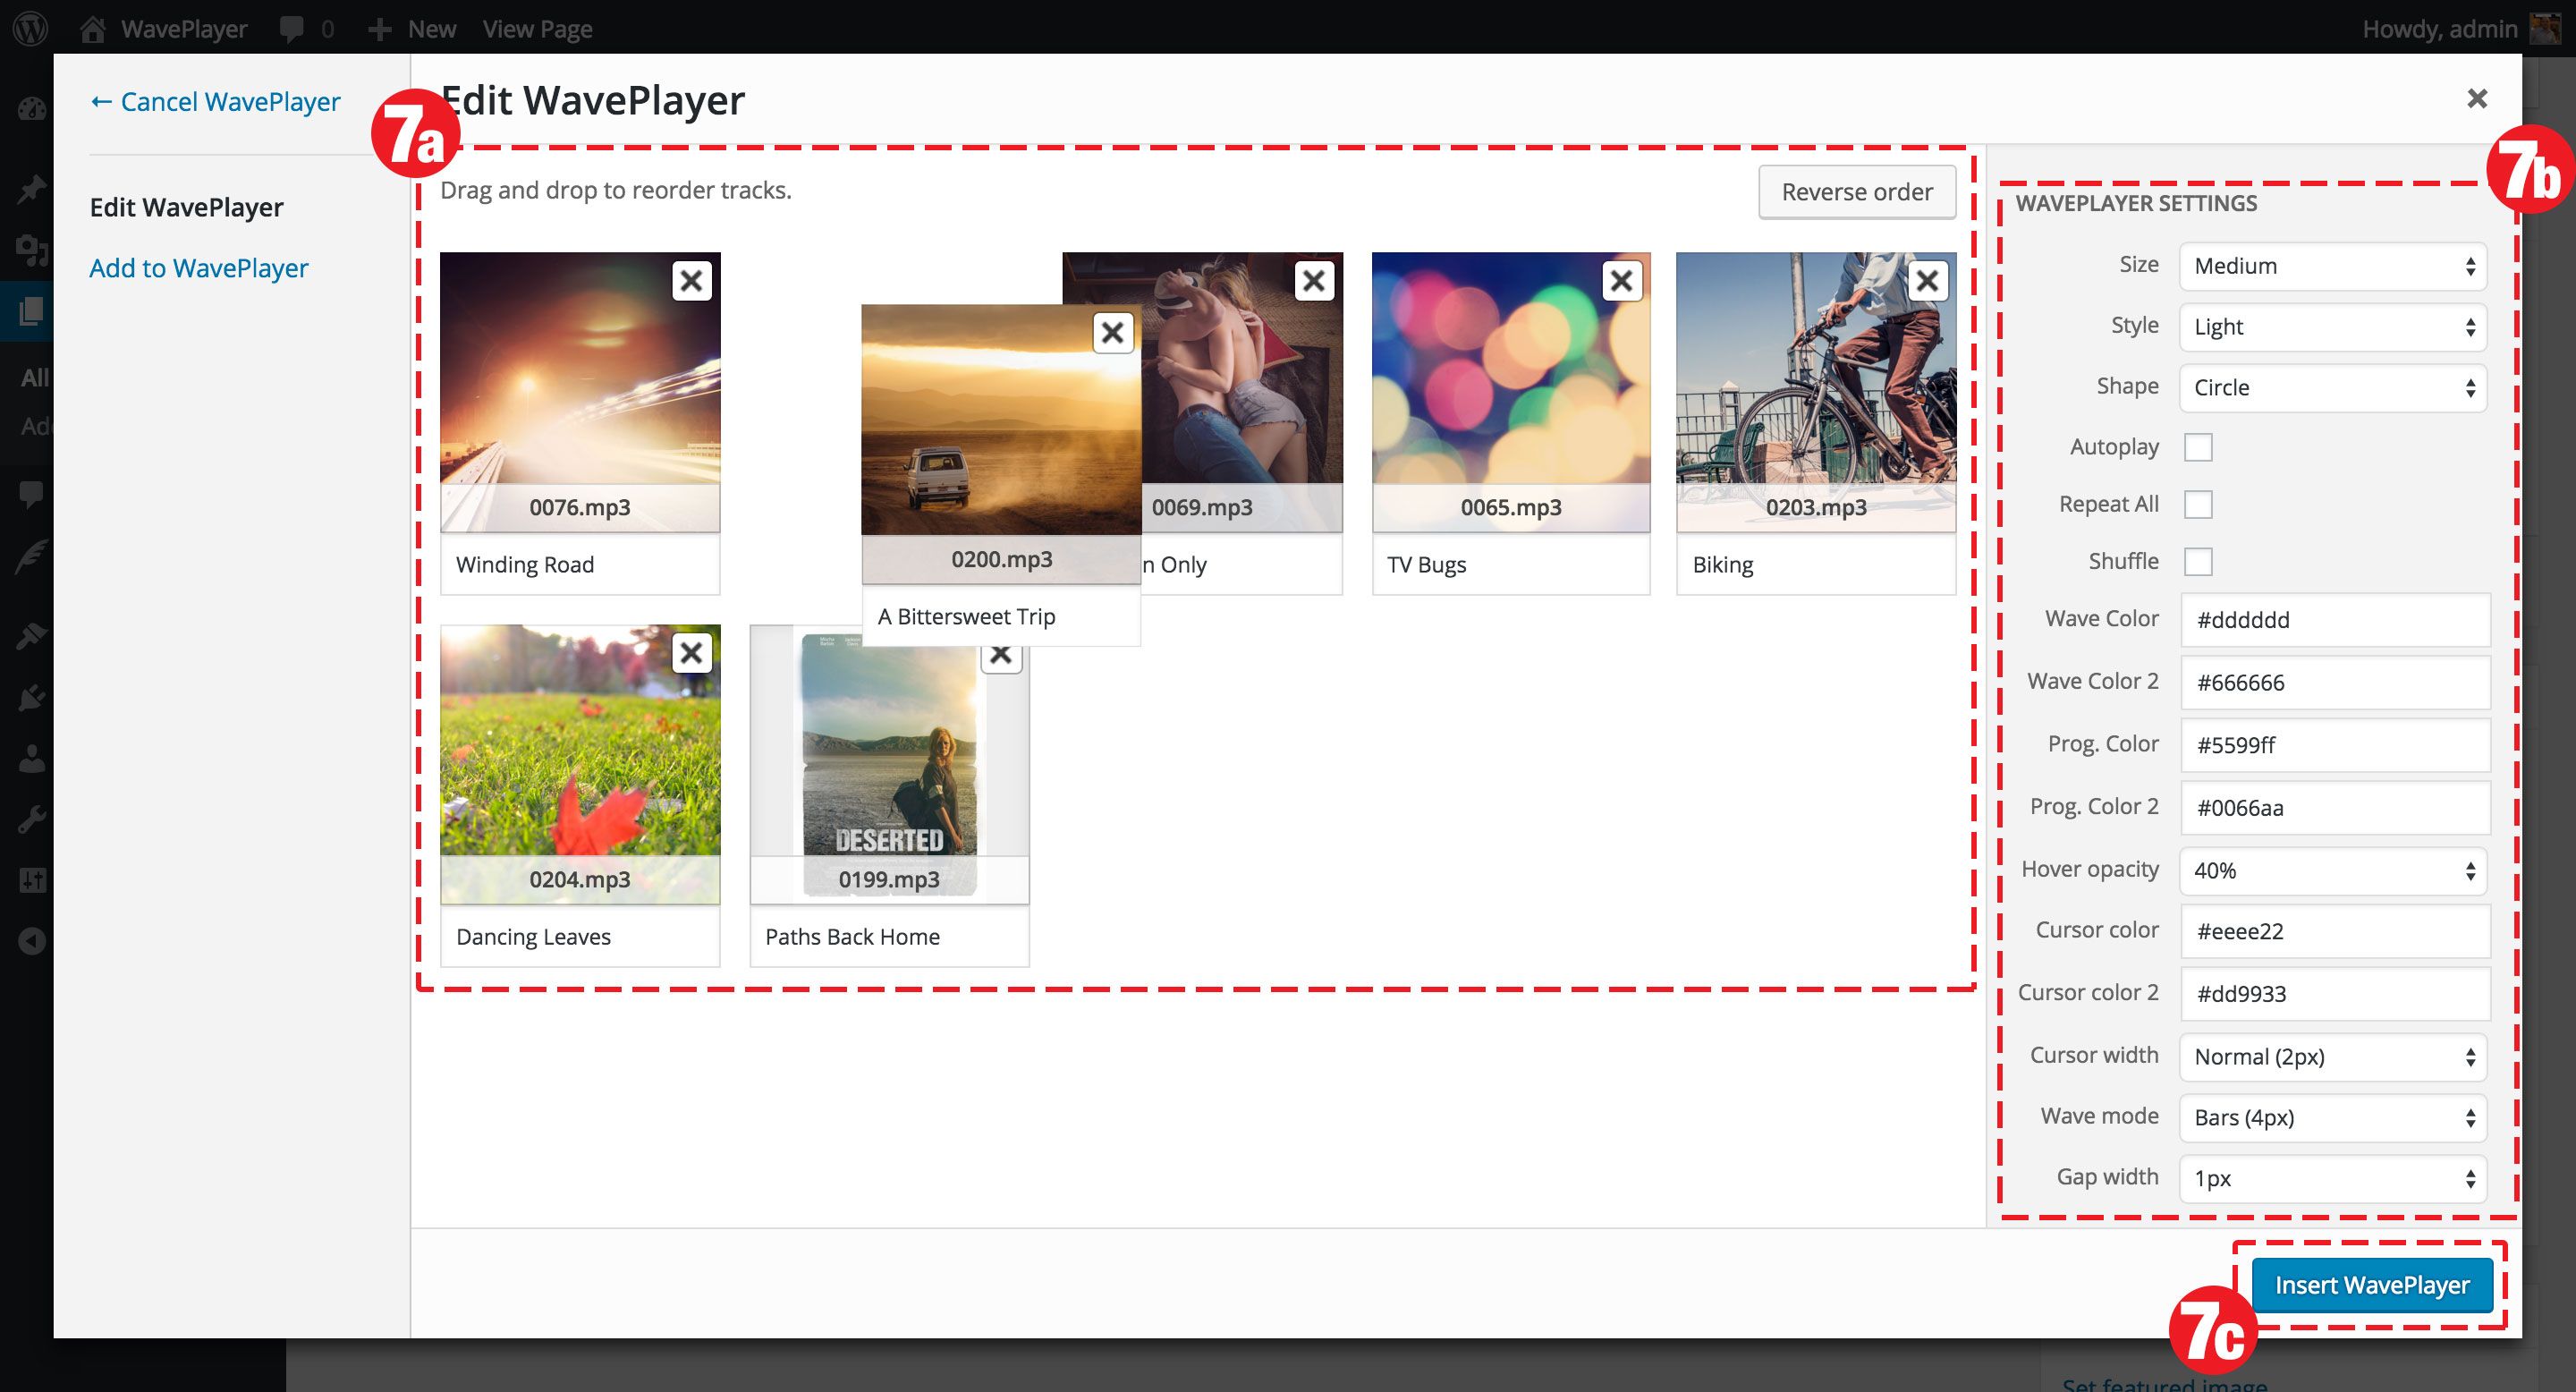Viewport: 2576px width, 1392px height.
Task: Remove the 0204.mp3 Dancing Leaves track
Action: click(x=691, y=653)
